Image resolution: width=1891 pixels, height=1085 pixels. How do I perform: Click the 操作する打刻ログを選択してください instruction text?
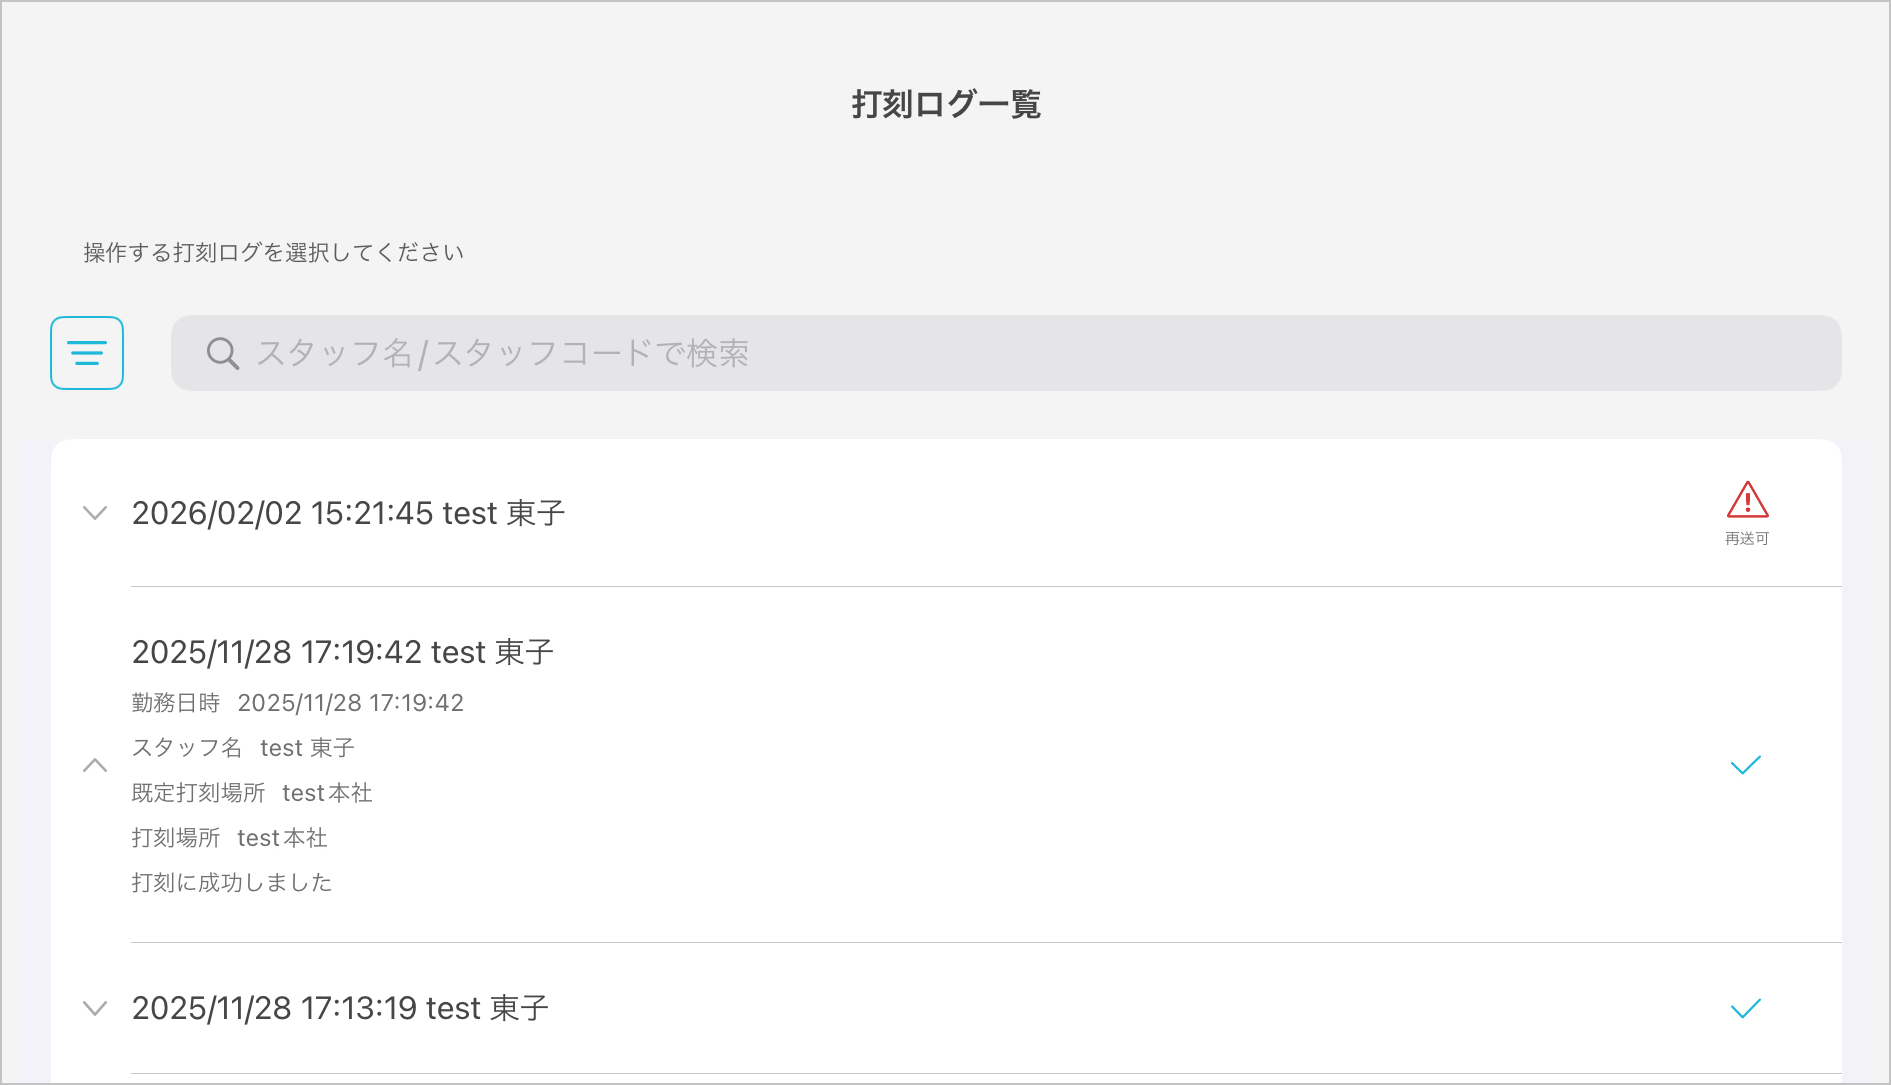(273, 252)
